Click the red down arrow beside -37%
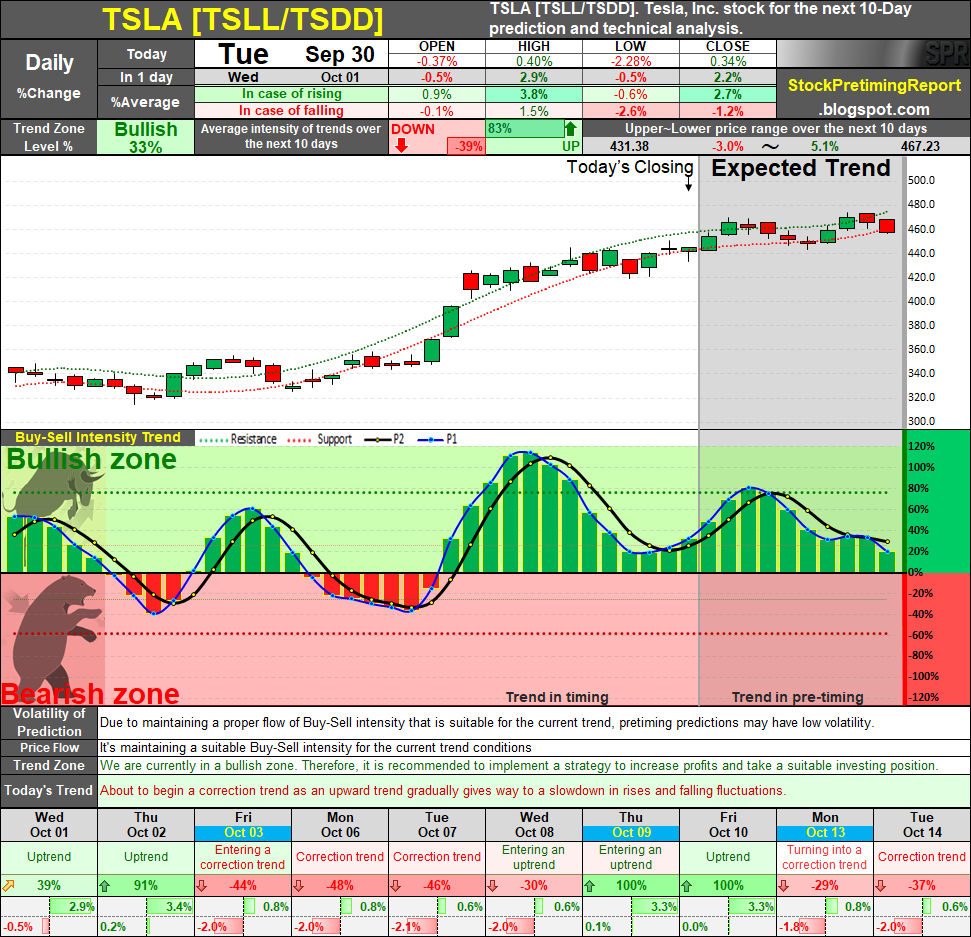This screenshot has width=971, height=937. click(x=881, y=886)
